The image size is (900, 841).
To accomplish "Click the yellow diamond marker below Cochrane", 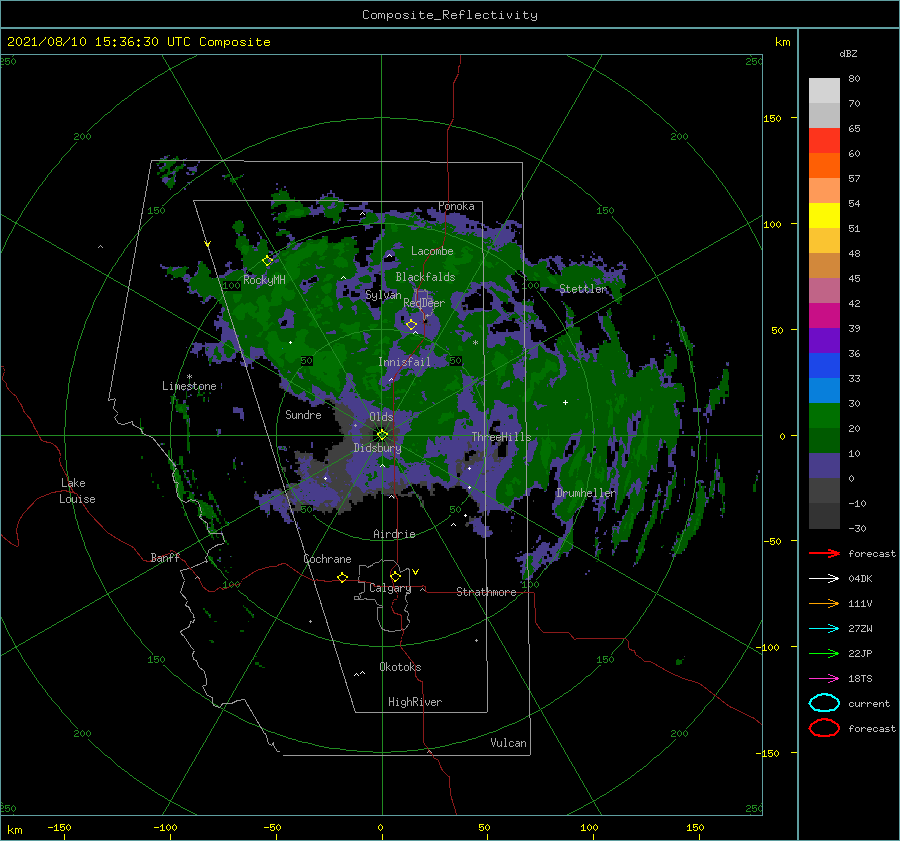I will coord(342,578).
